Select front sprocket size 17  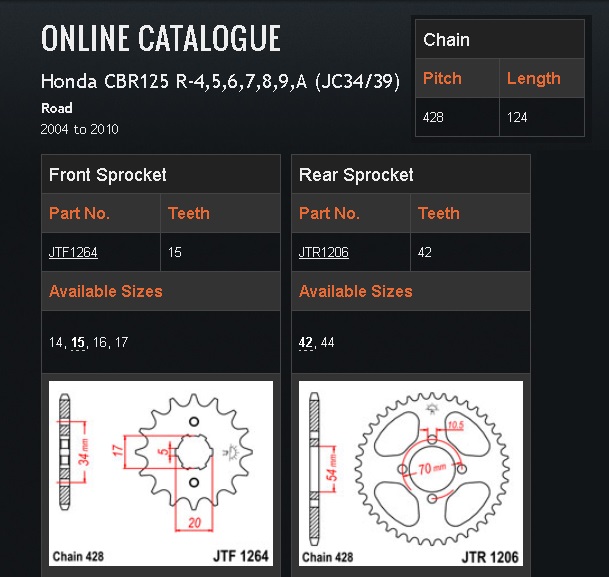click(x=121, y=342)
